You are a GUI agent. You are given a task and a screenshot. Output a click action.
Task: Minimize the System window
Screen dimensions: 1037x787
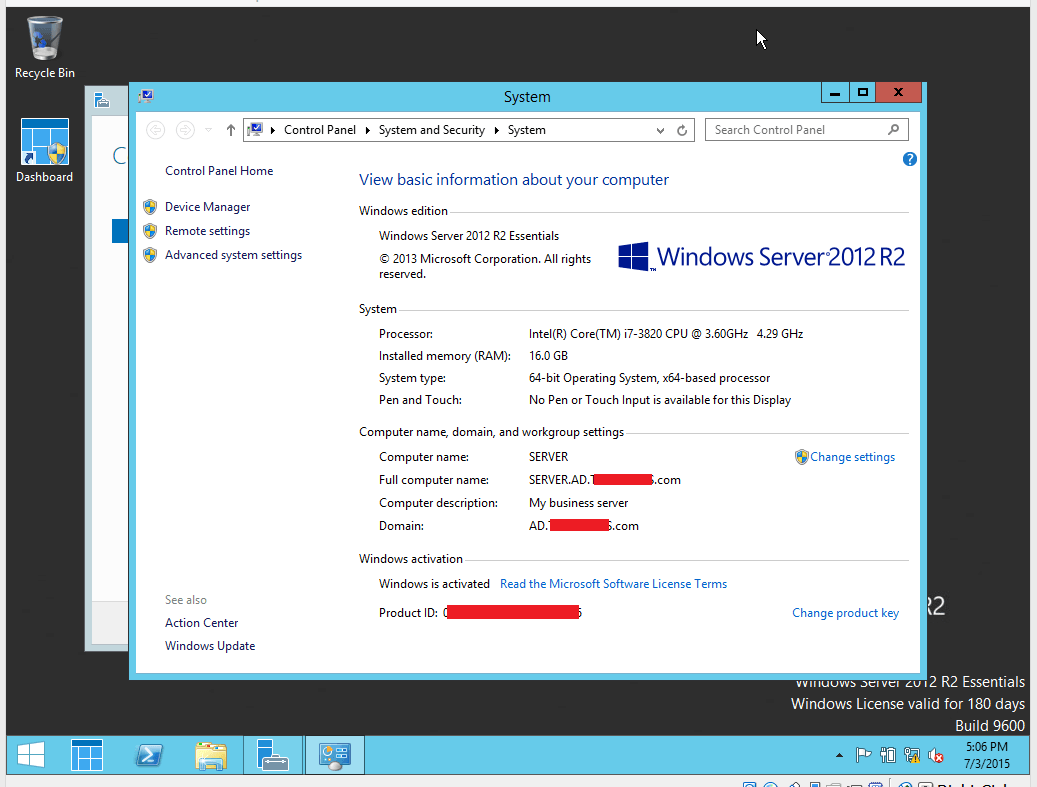[x=835, y=93]
